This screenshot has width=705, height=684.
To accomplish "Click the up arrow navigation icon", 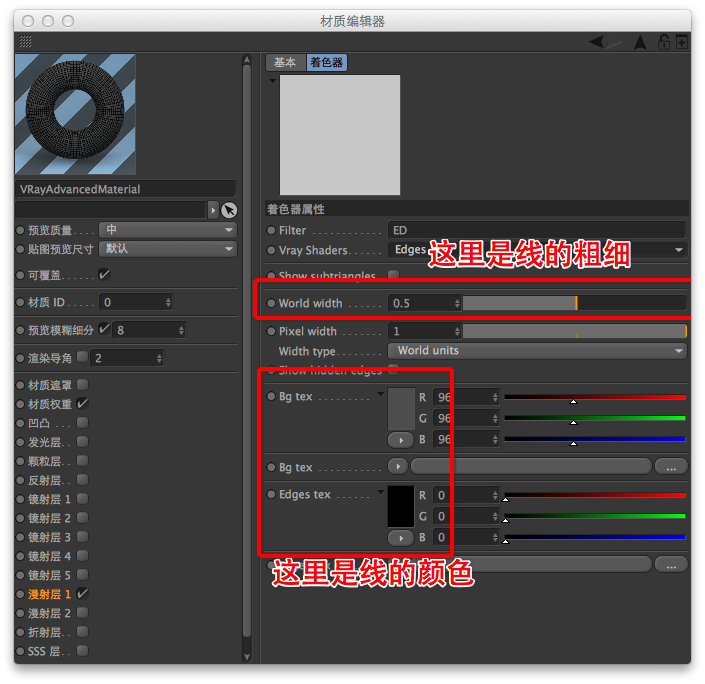I will click(640, 42).
